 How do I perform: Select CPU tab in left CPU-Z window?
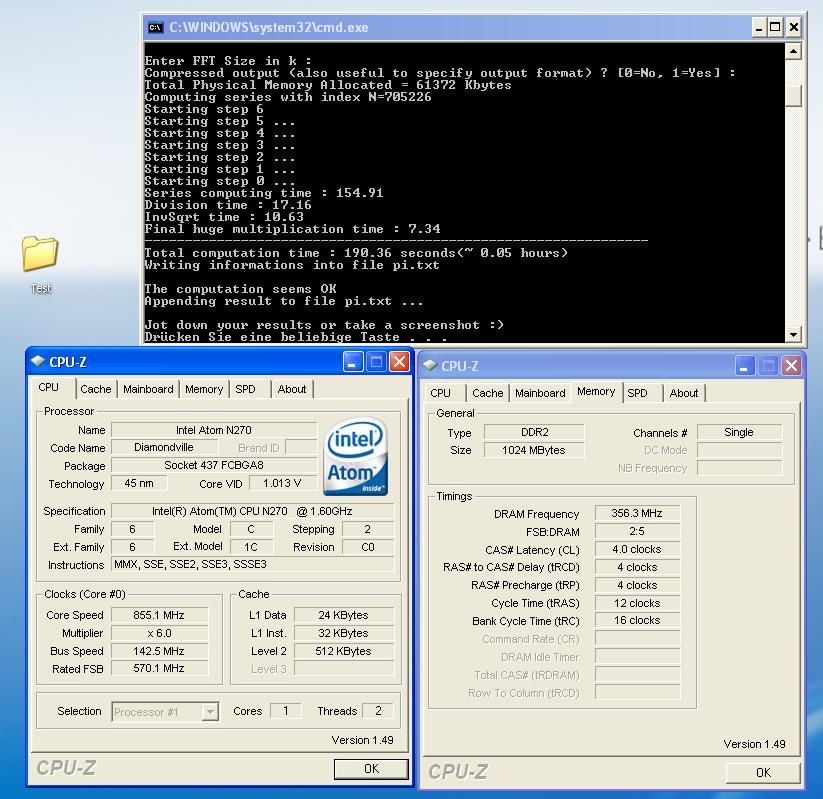(x=49, y=387)
